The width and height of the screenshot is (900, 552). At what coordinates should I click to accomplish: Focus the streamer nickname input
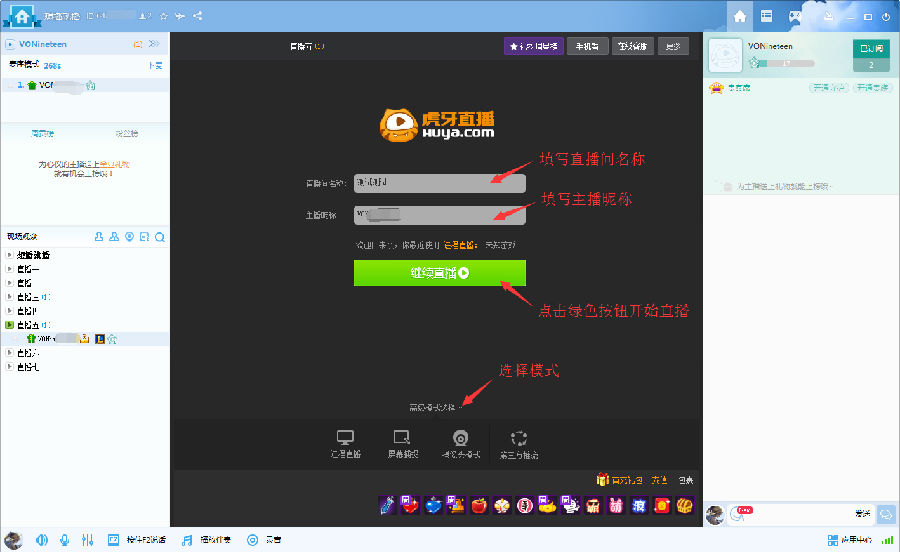(440, 215)
